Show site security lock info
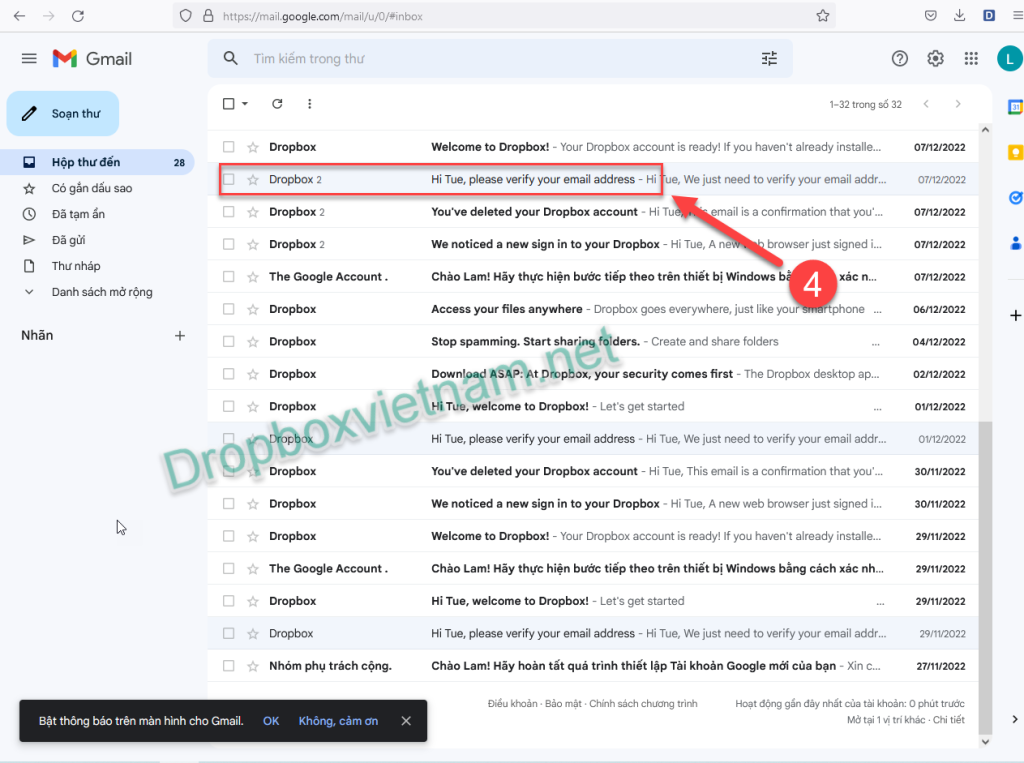 click(208, 16)
